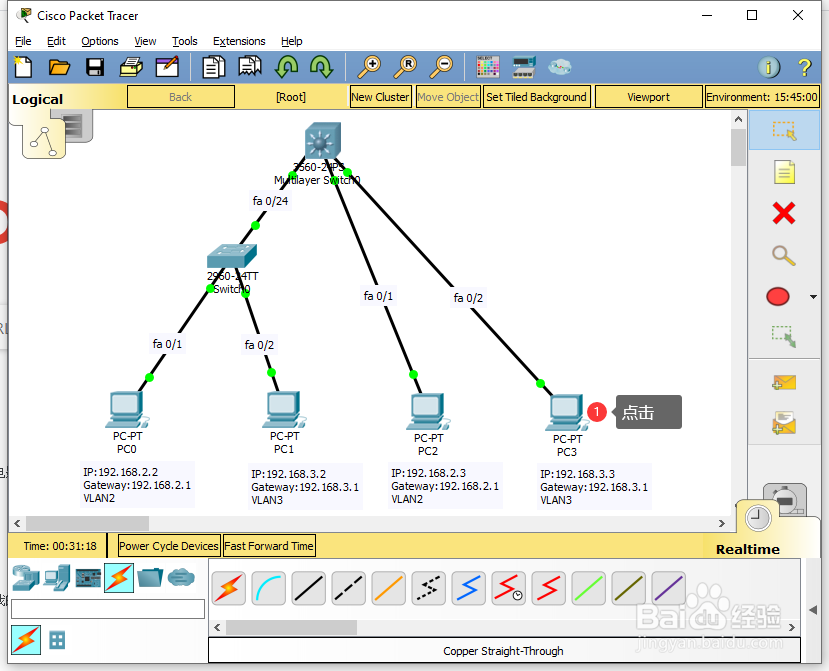The image size is (829, 671).
Task: Expand the shape tool dropdown arrow
Action: click(814, 297)
